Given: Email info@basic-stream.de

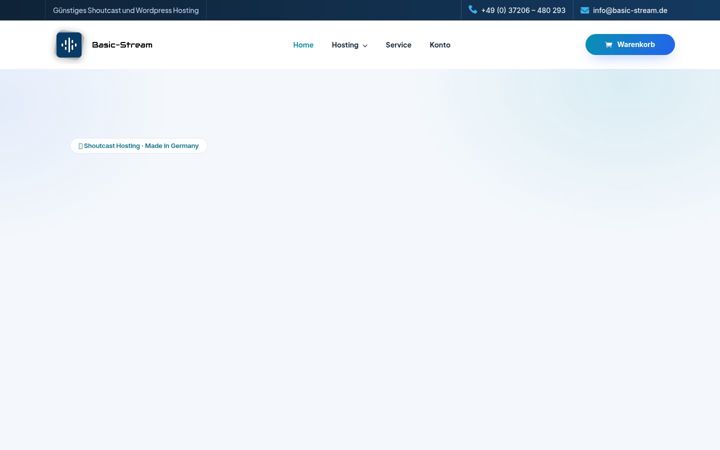Looking at the screenshot, I should coord(630,10).
